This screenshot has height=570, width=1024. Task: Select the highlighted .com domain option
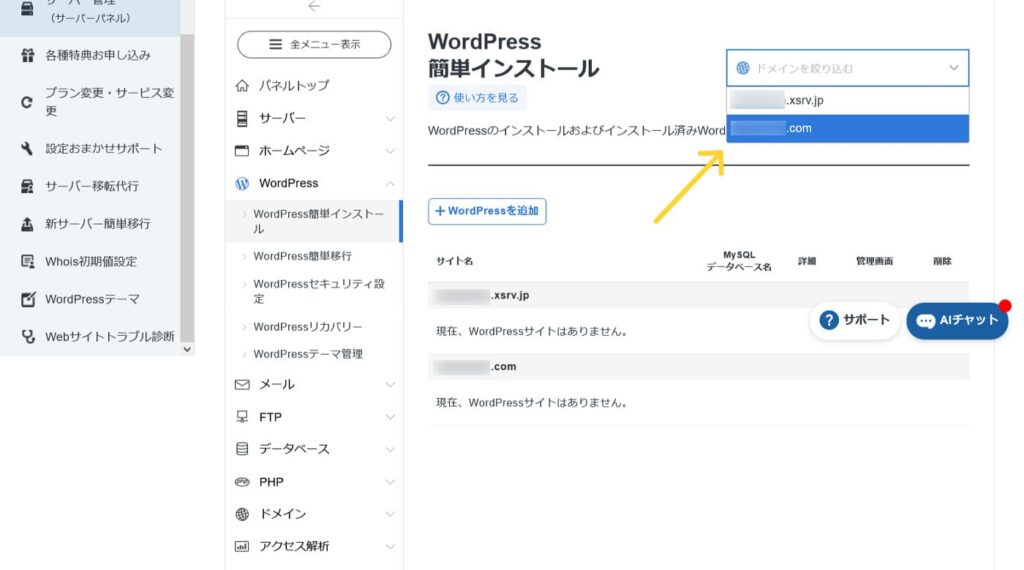847,129
